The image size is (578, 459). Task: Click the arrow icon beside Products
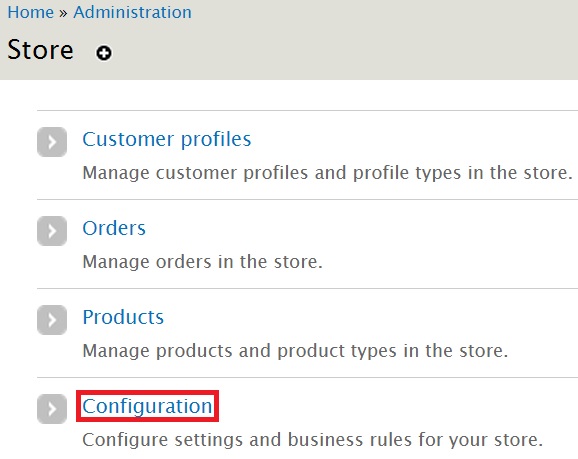pyautogui.click(x=52, y=320)
